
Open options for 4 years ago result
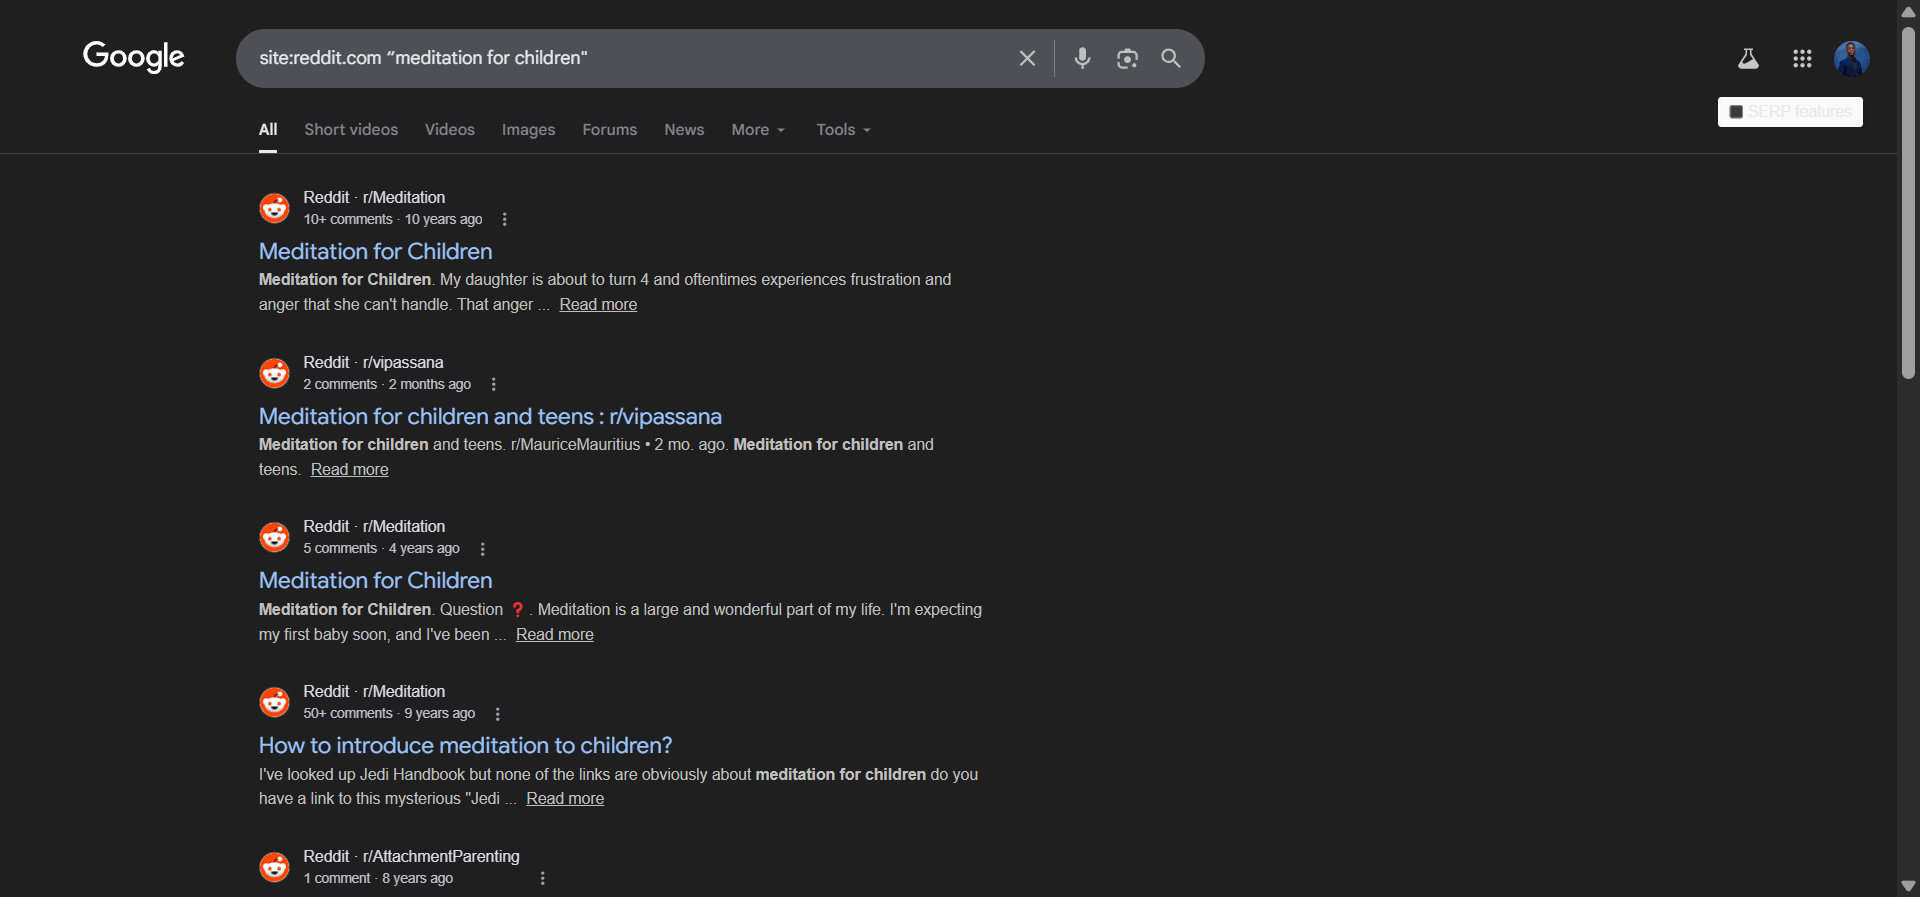[x=482, y=549]
